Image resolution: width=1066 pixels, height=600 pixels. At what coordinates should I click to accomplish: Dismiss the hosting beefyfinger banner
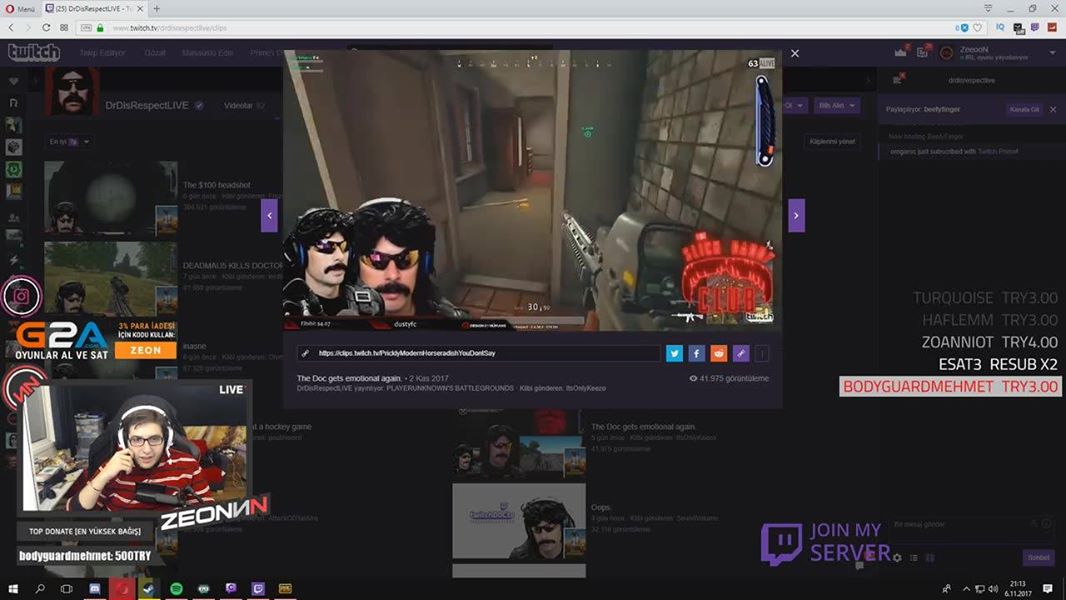pyautogui.click(x=1053, y=109)
